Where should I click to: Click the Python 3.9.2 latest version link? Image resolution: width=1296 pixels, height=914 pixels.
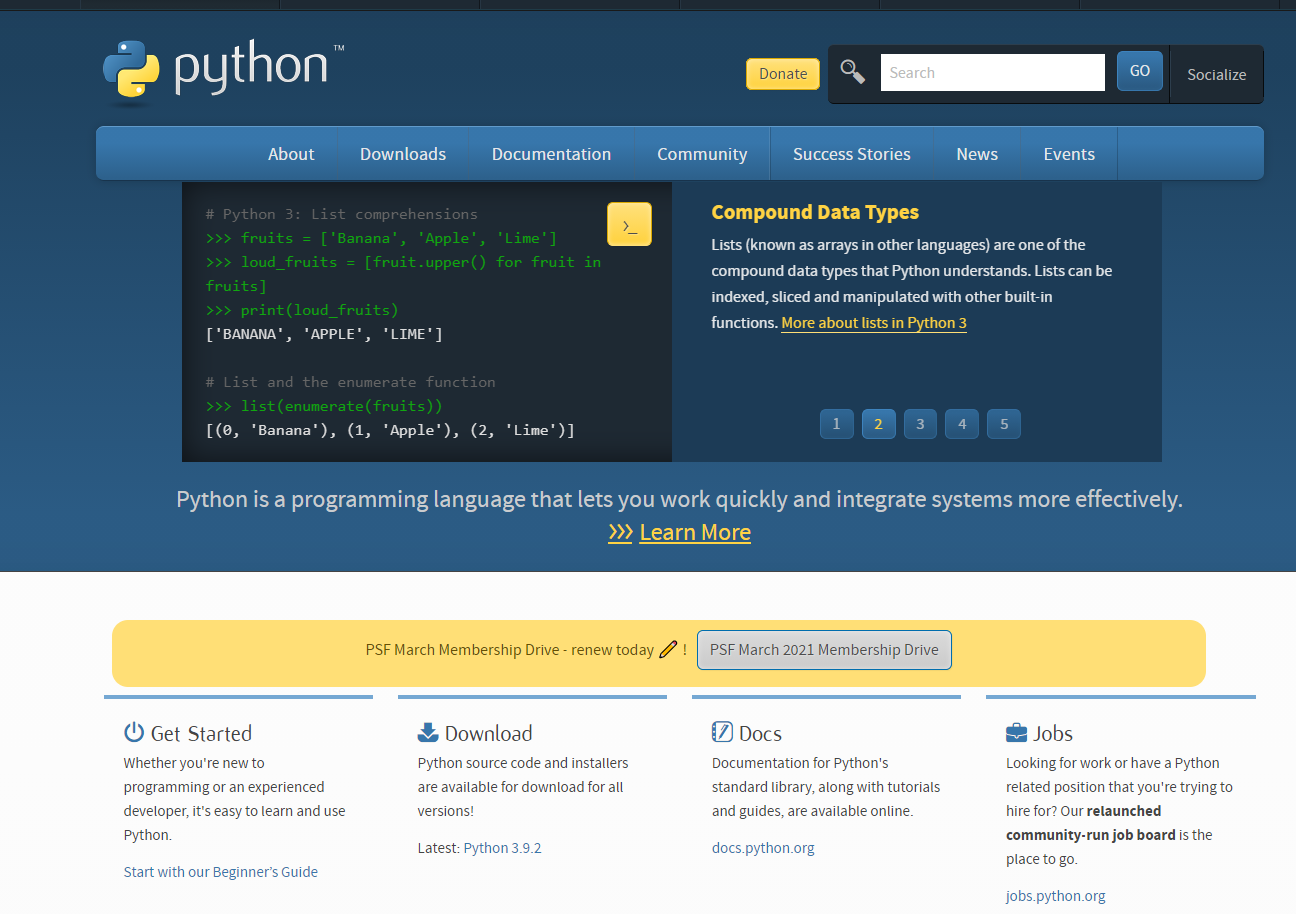pyautogui.click(x=502, y=848)
